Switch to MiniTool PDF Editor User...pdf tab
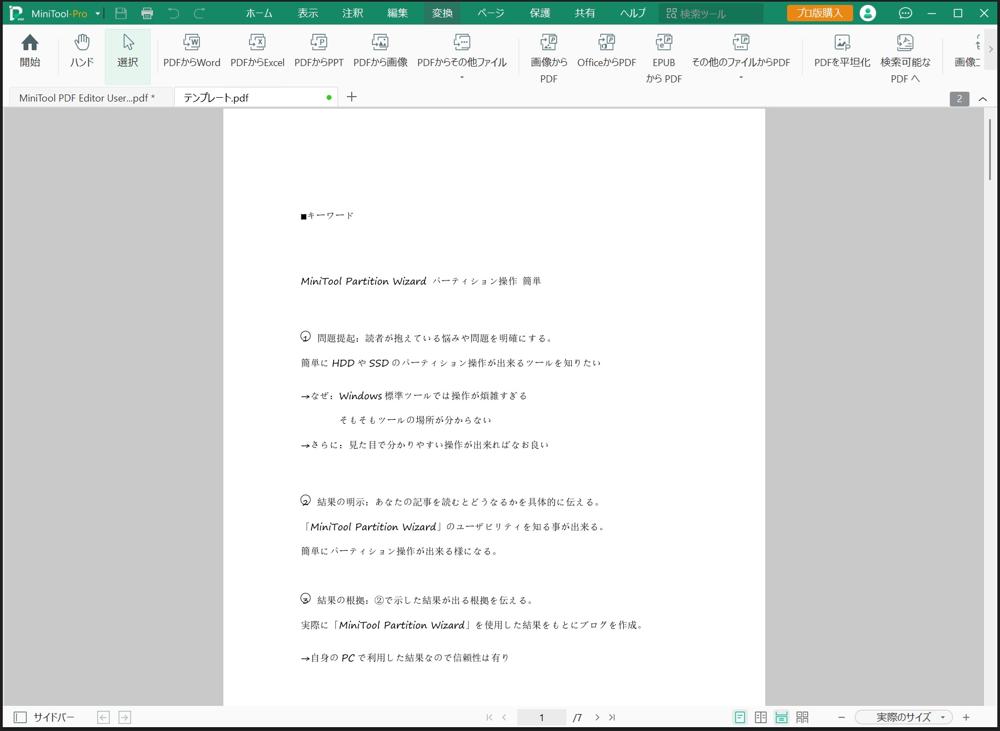This screenshot has width=1000, height=731. click(x=87, y=98)
